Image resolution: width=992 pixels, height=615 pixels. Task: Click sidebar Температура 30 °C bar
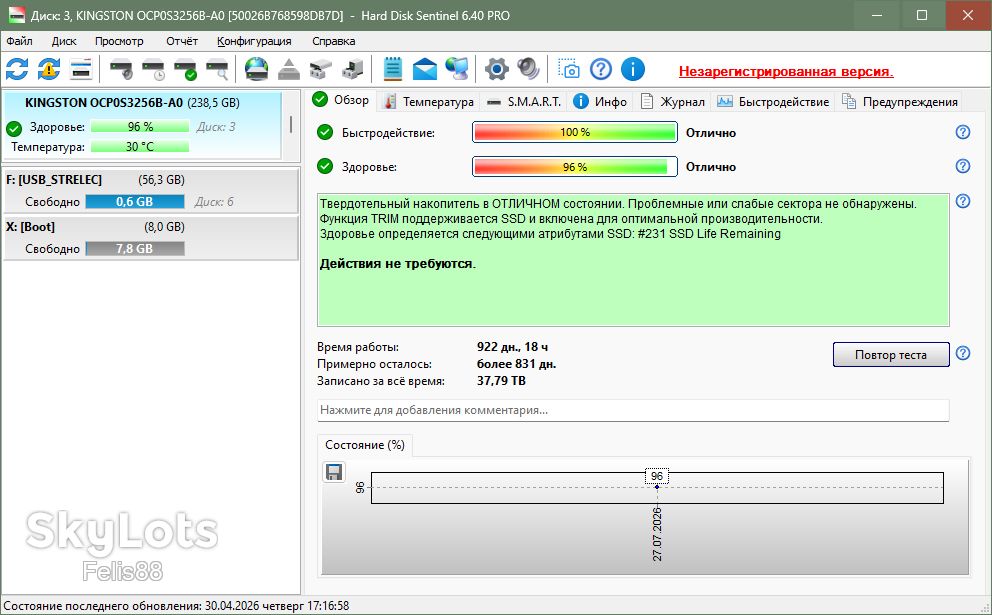[x=140, y=147]
